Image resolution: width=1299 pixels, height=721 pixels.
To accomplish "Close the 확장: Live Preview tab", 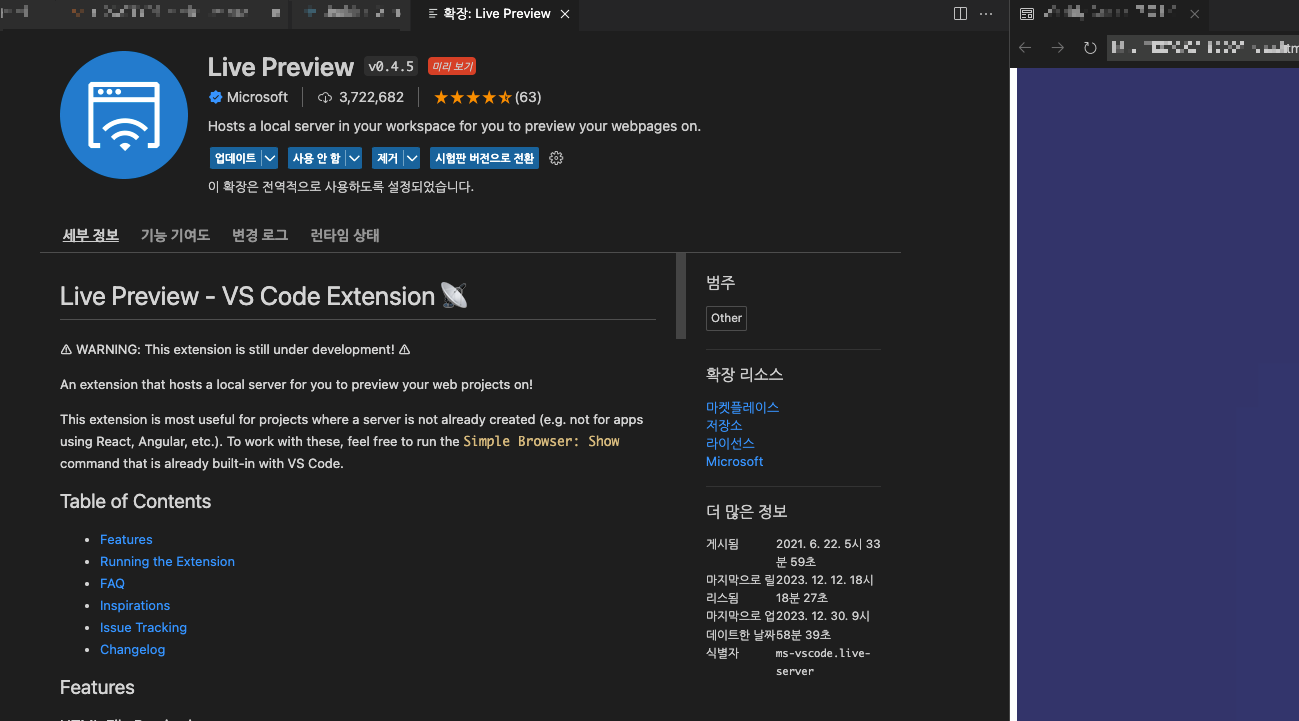I will point(565,14).
